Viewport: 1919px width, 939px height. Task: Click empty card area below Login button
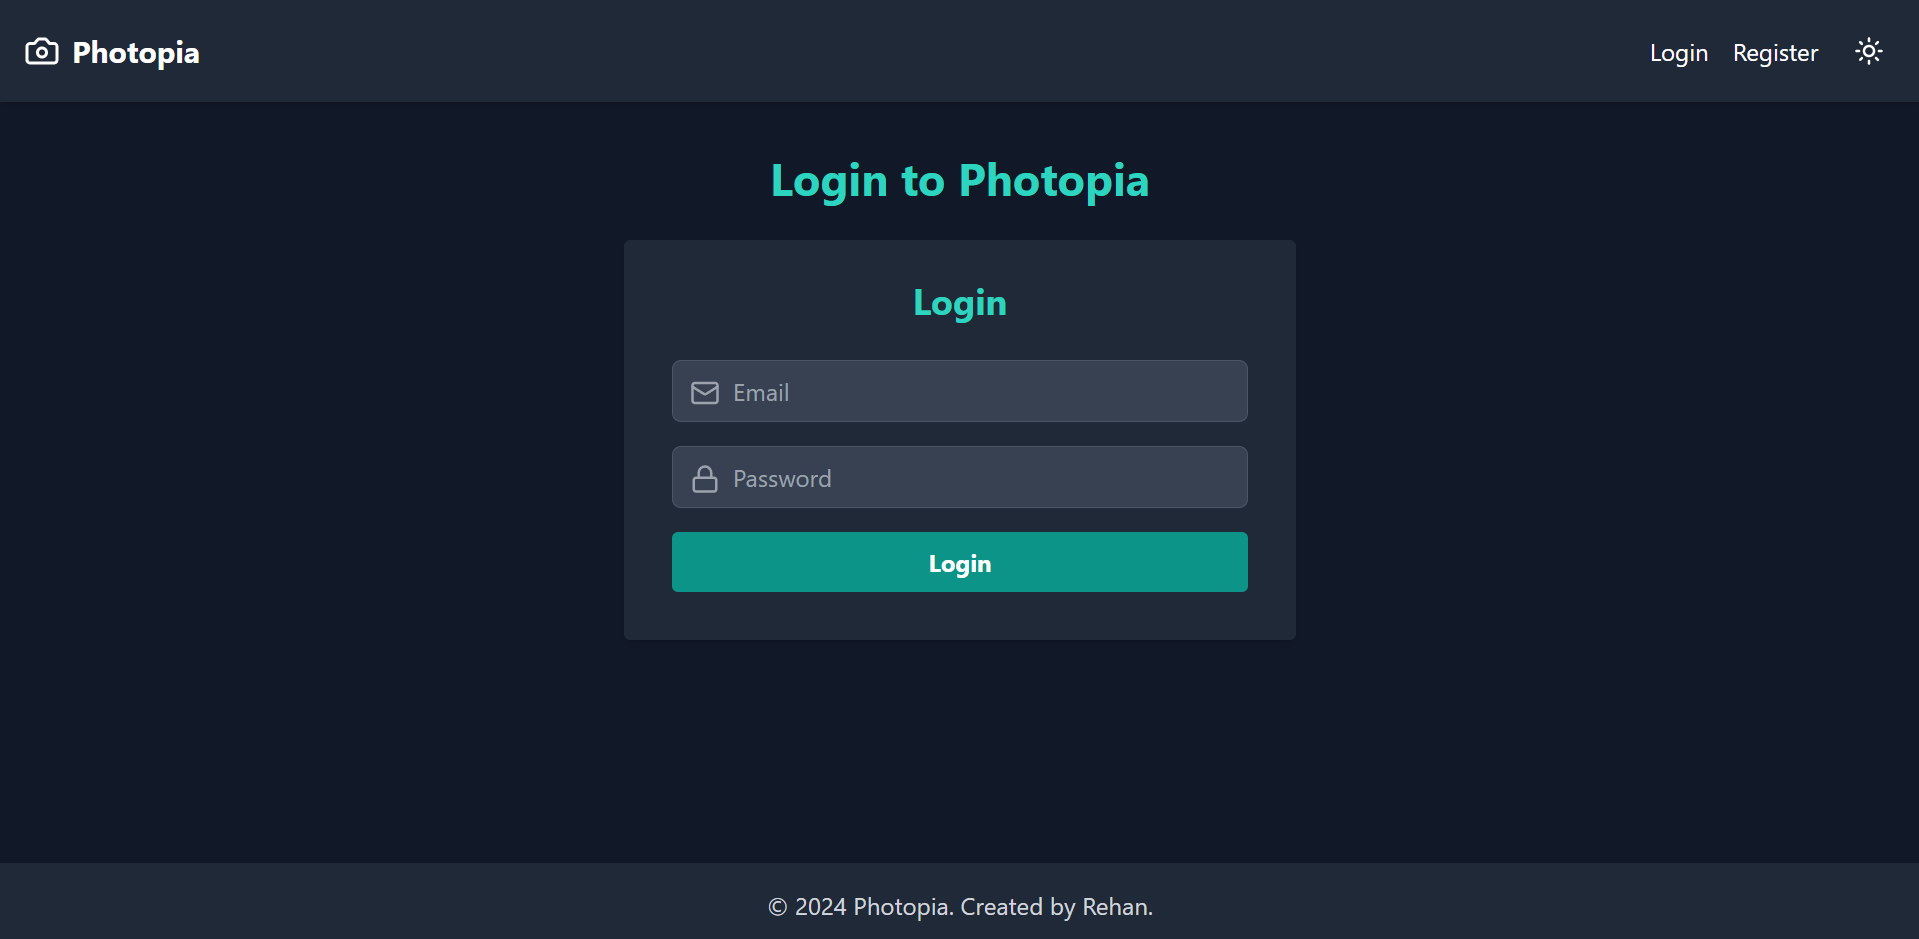(959, 616)
